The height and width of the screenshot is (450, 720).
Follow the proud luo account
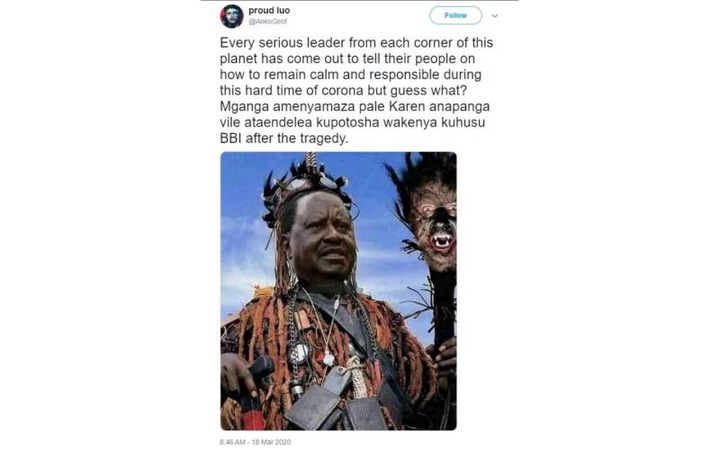coord(456,16)
